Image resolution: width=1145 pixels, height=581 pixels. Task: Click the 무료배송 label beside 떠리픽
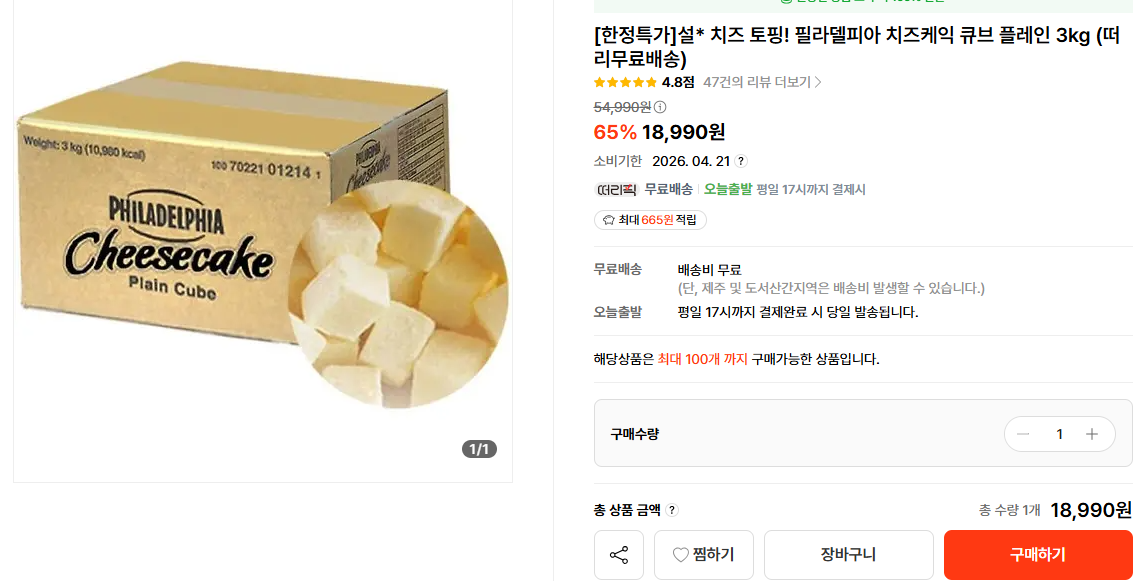668,189
